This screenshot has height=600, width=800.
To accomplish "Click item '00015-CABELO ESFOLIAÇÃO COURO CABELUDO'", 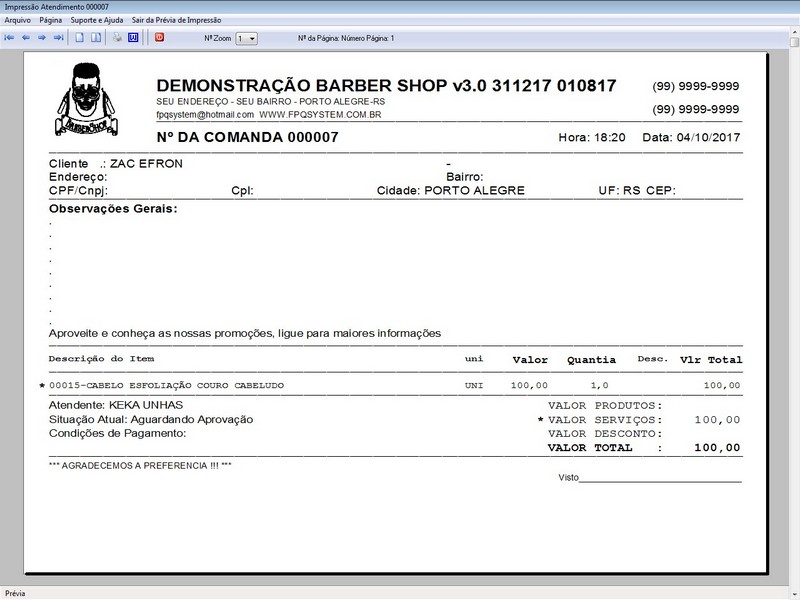I will [x=166, y=386].
